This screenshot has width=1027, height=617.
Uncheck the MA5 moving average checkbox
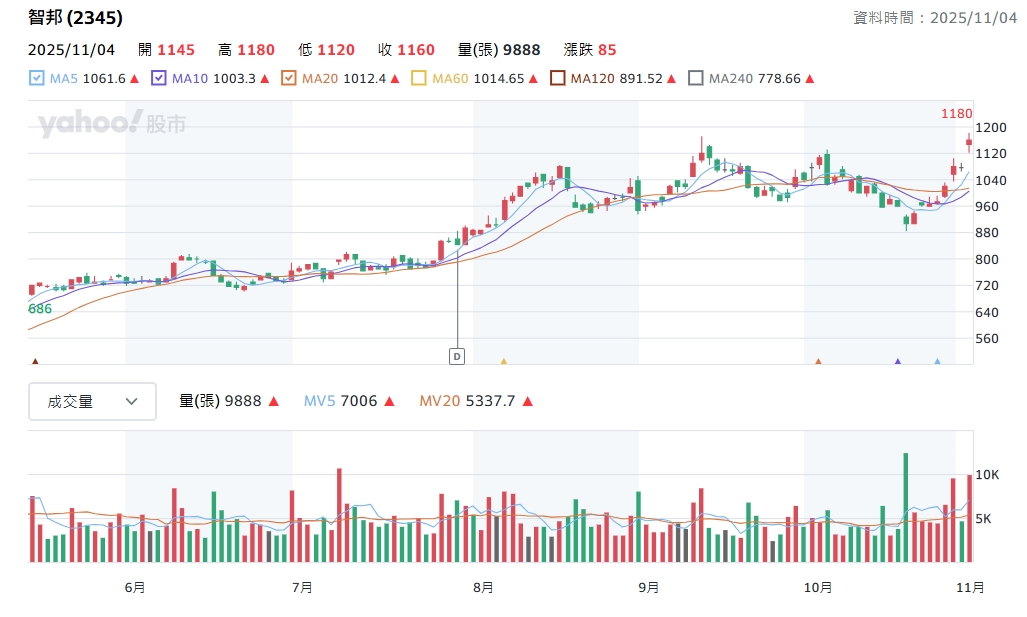(37, 78)
